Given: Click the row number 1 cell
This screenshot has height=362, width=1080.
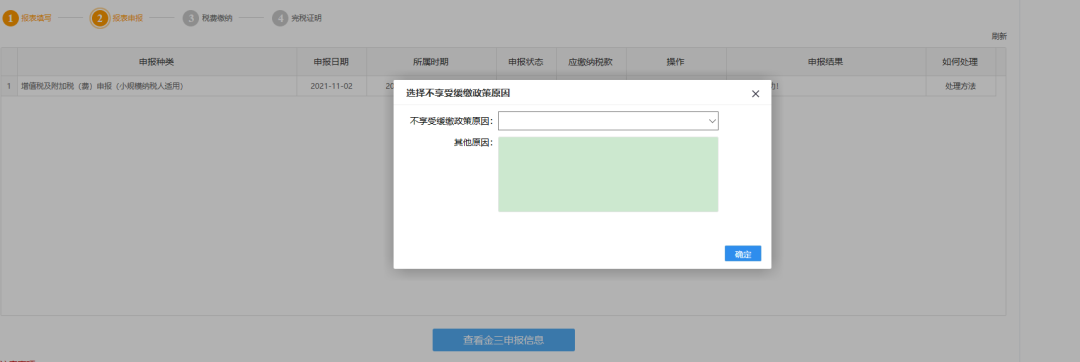Looking at the screenshot, I should click(x=9, y=86).
